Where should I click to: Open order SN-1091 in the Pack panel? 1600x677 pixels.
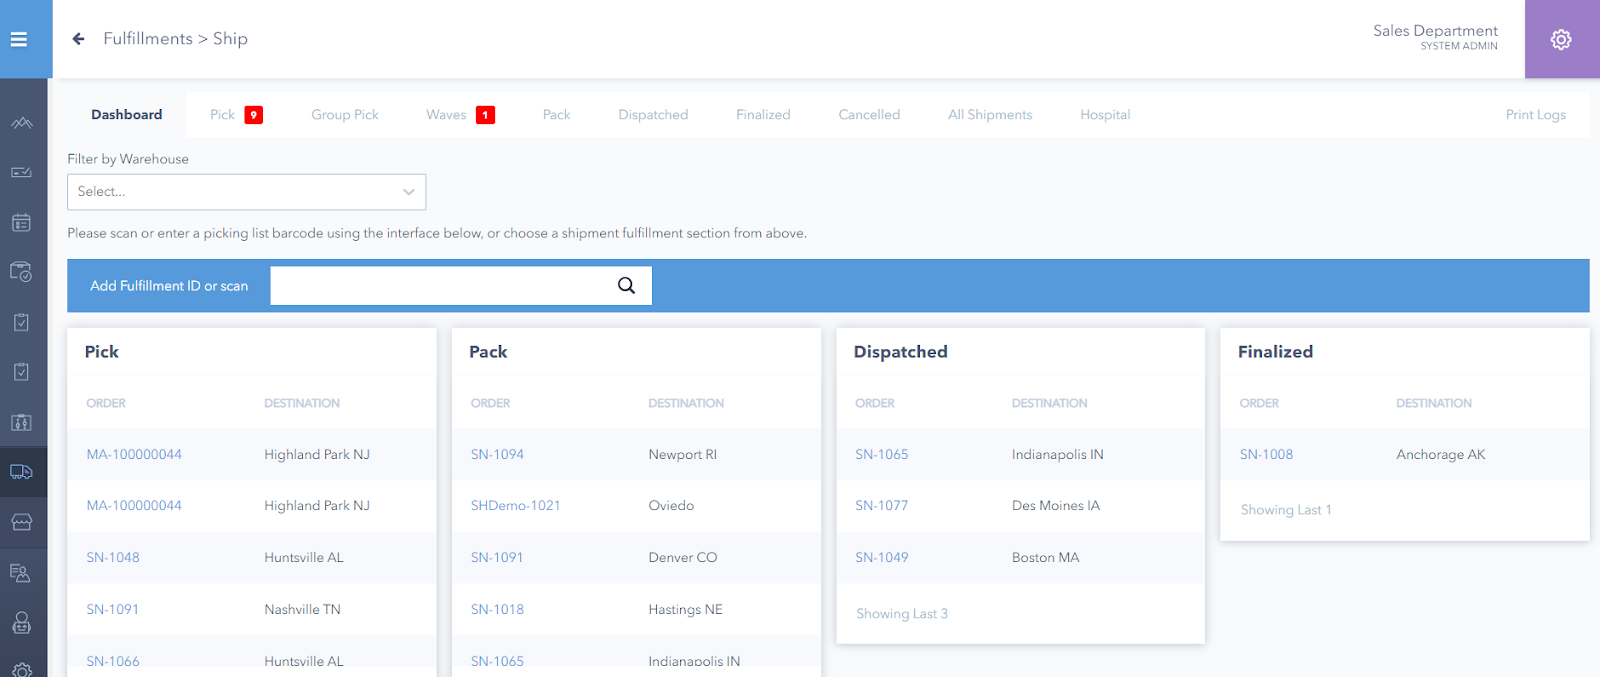click(497, 558)
